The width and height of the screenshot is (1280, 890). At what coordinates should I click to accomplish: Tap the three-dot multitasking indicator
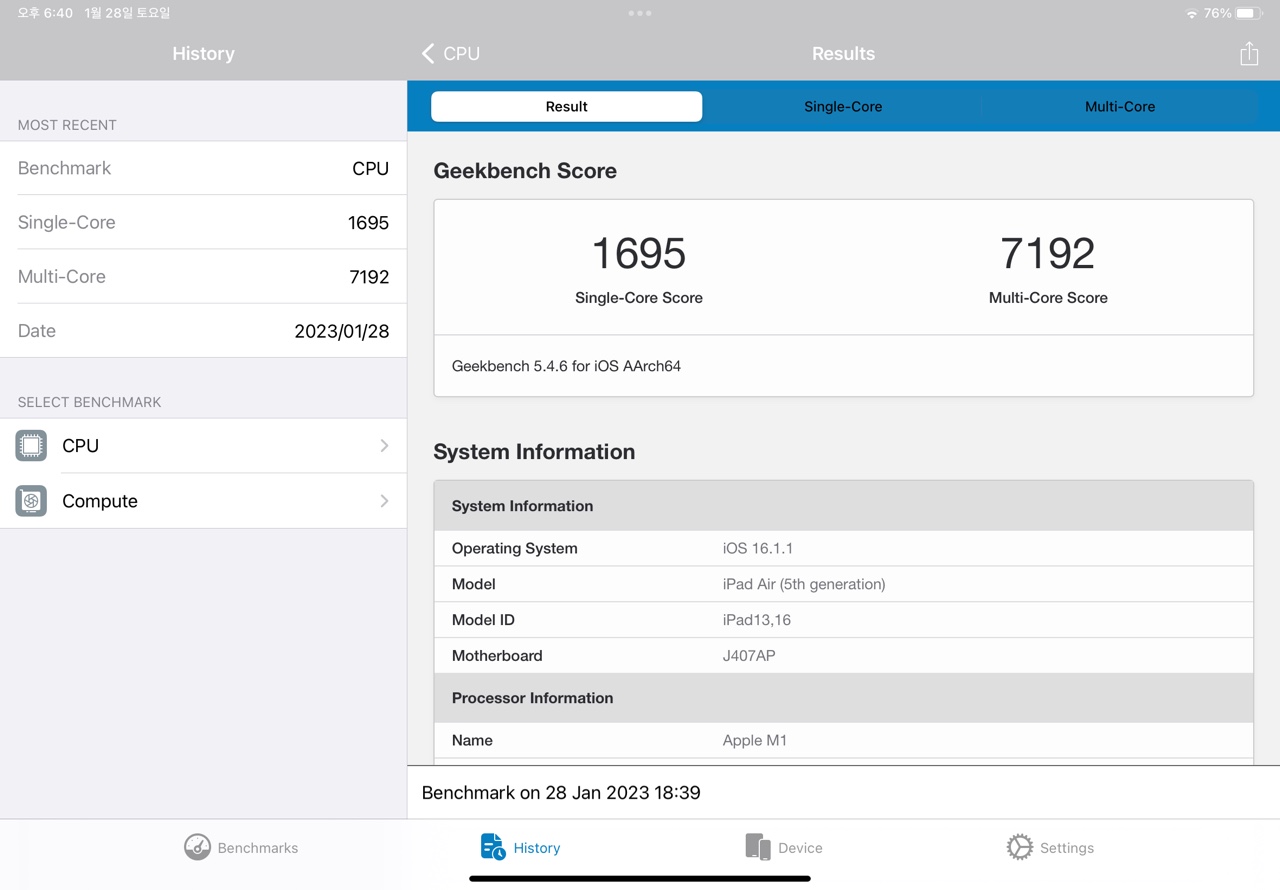coord(640,13)
